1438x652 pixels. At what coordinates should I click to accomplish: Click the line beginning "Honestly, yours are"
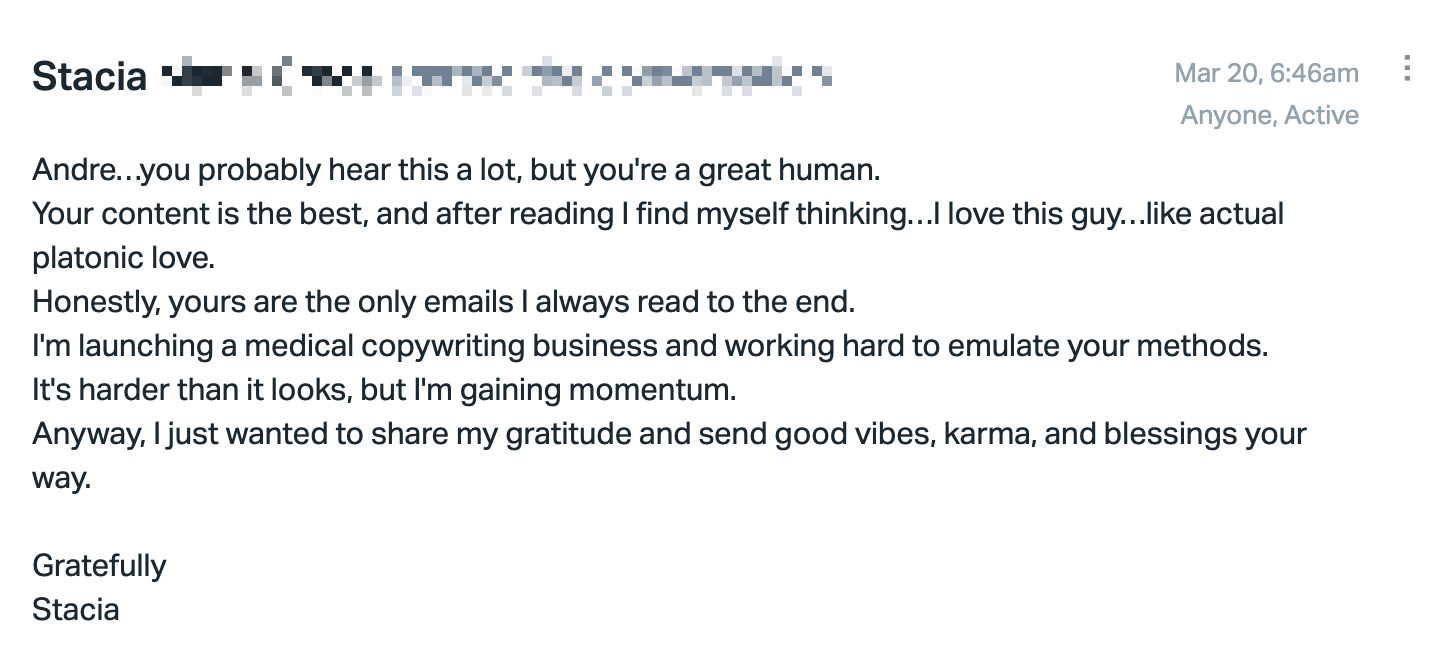coord(444,302)
